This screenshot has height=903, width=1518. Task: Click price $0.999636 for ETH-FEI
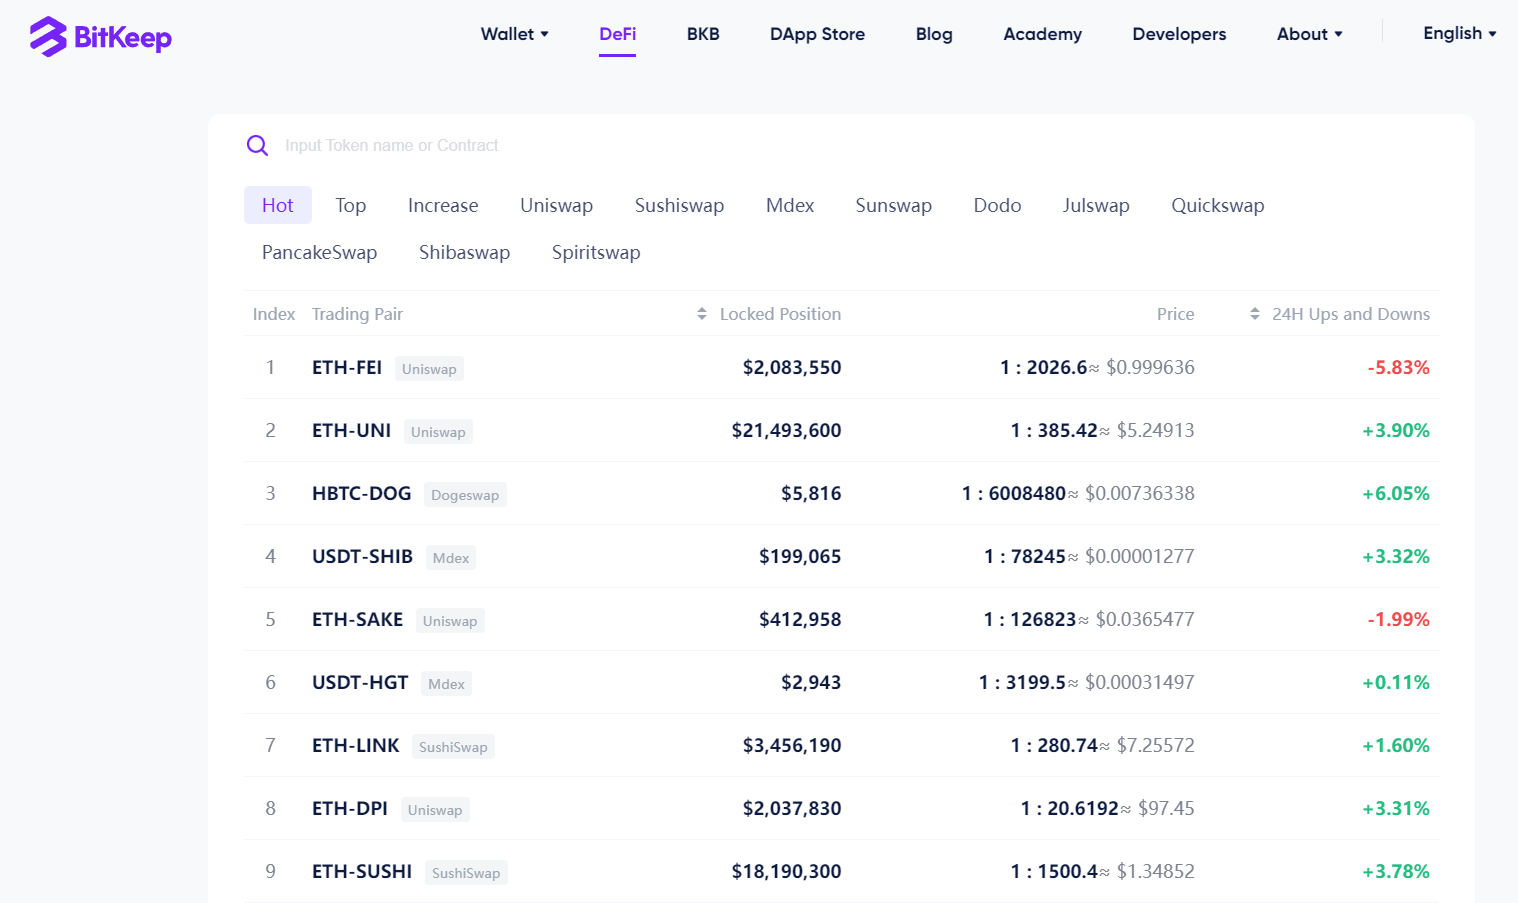[x=1150, y=367]
